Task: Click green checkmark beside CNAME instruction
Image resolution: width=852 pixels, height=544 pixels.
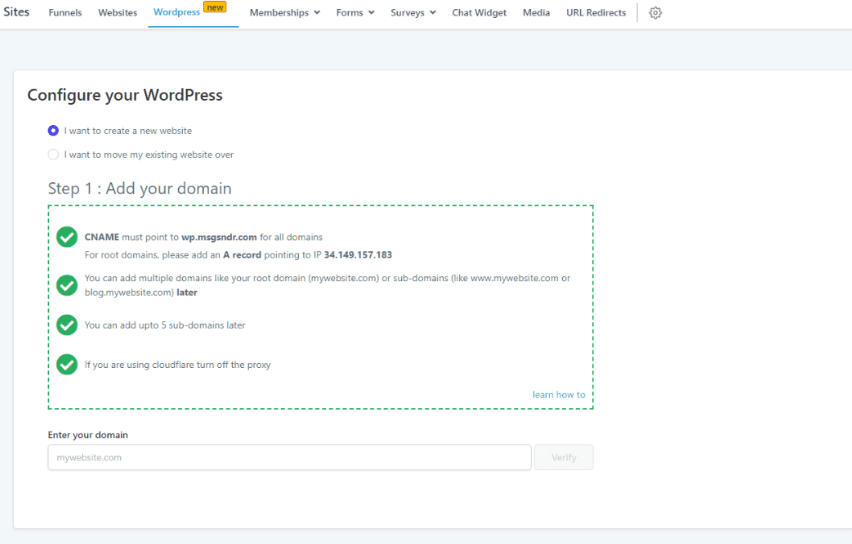Action: pos(67,237)
